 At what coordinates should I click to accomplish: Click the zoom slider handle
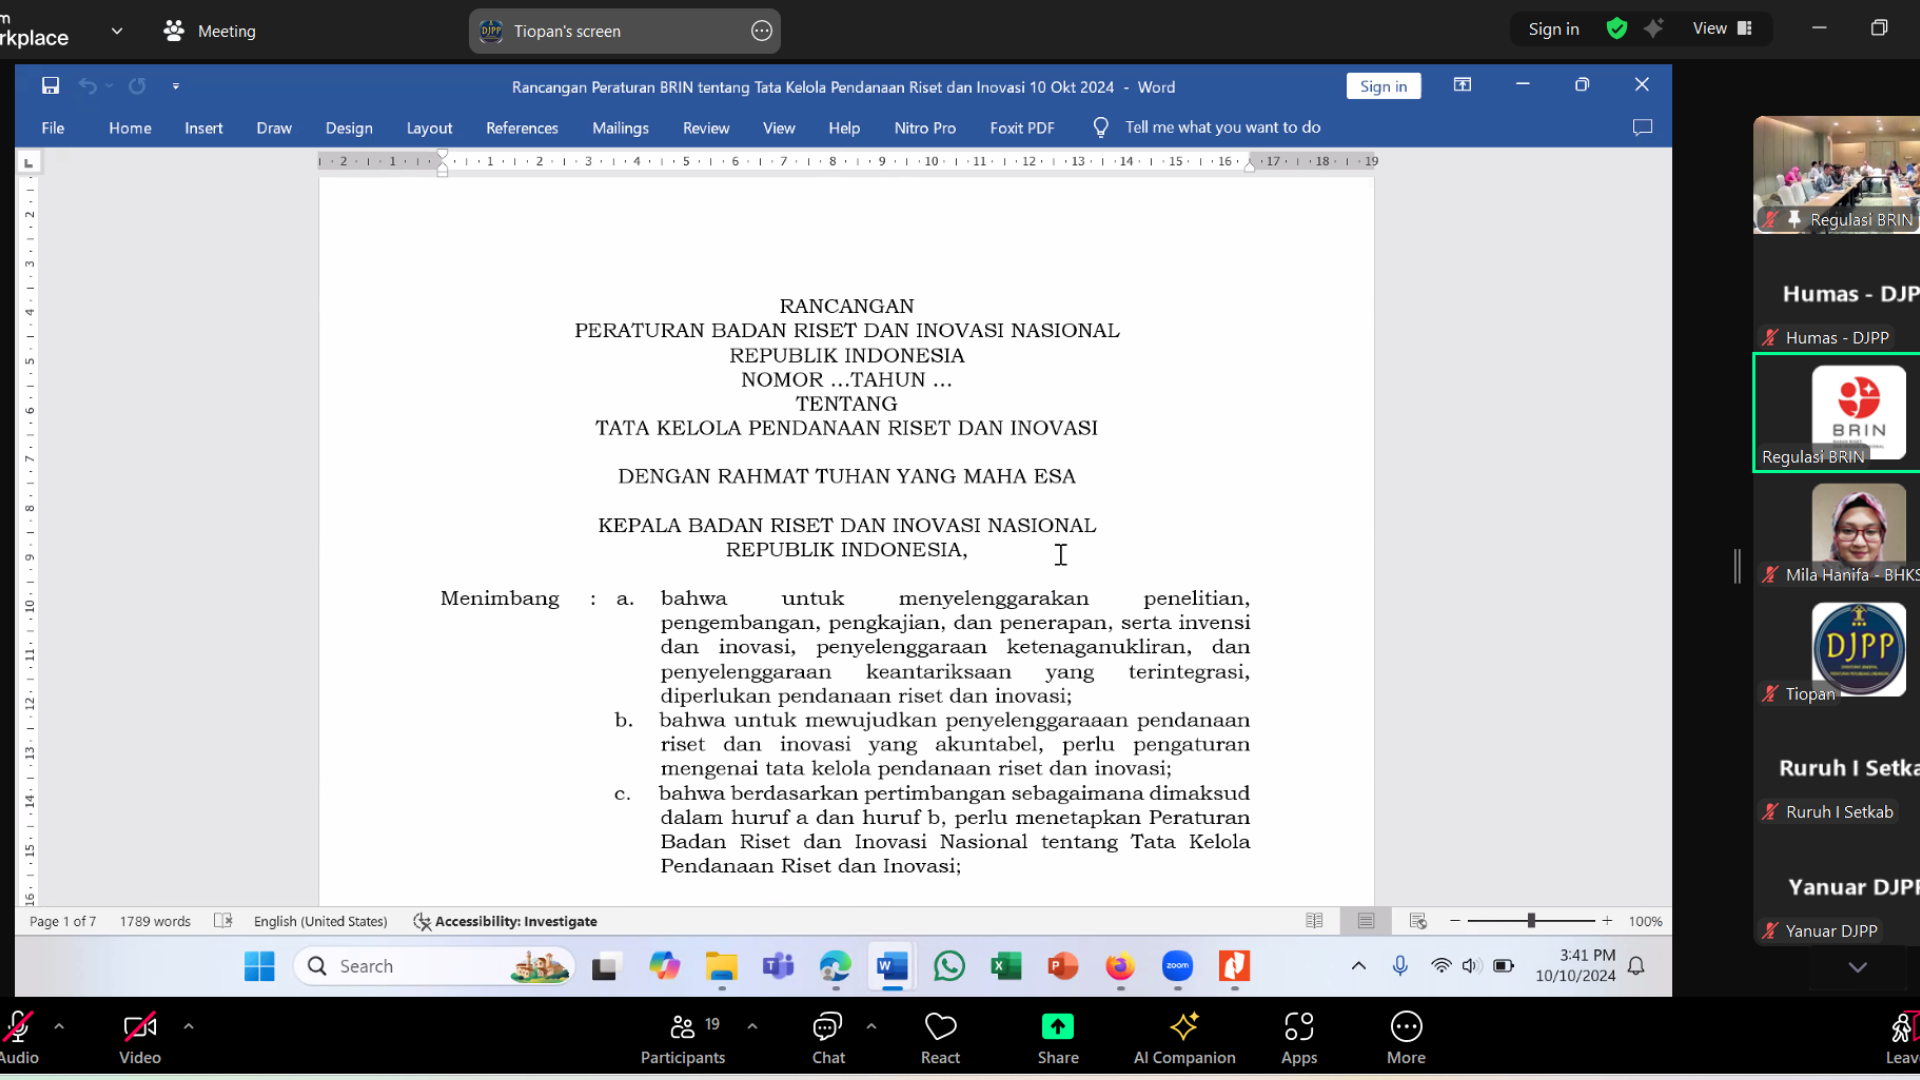(1531, 921)
